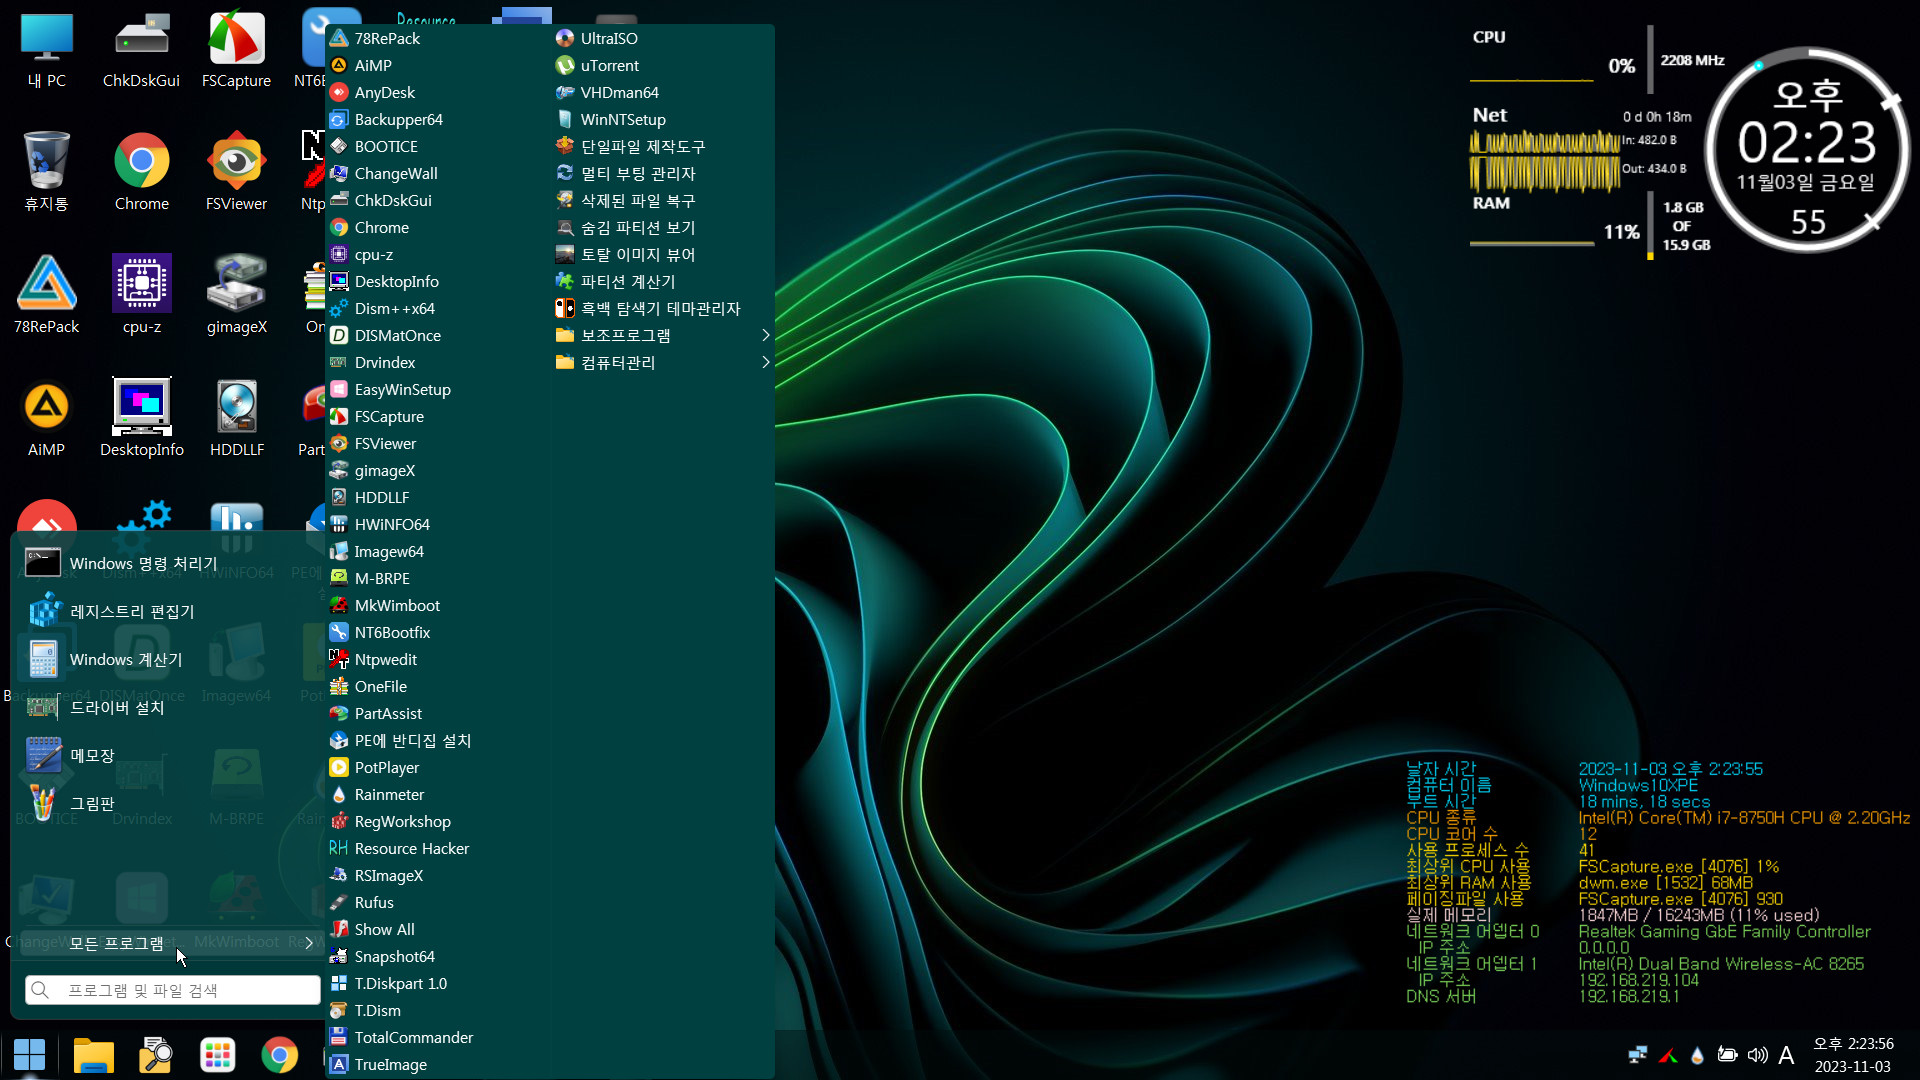Launch PartAssist from program list

point(436,713)
